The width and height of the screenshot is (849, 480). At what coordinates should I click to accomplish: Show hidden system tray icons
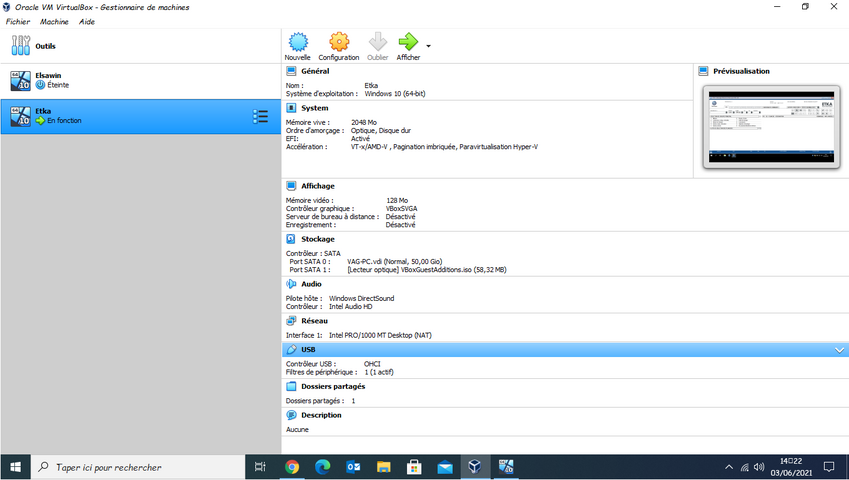729,467
